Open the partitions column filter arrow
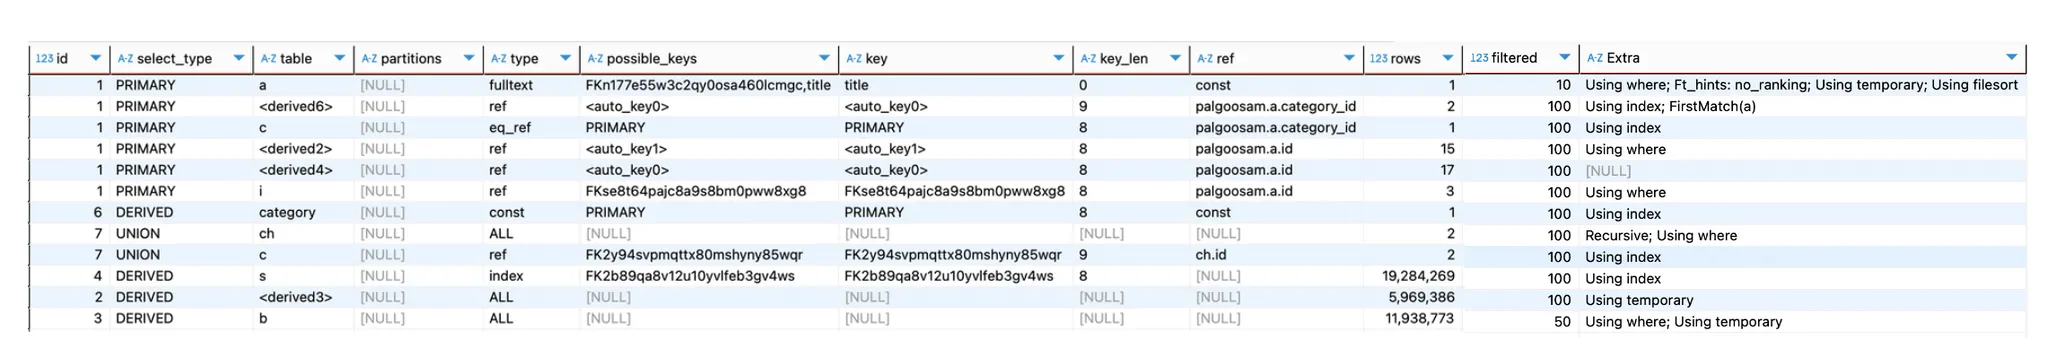Image resolution: width=2048 pixels, height=364 pixels. [x=469, y=59]
